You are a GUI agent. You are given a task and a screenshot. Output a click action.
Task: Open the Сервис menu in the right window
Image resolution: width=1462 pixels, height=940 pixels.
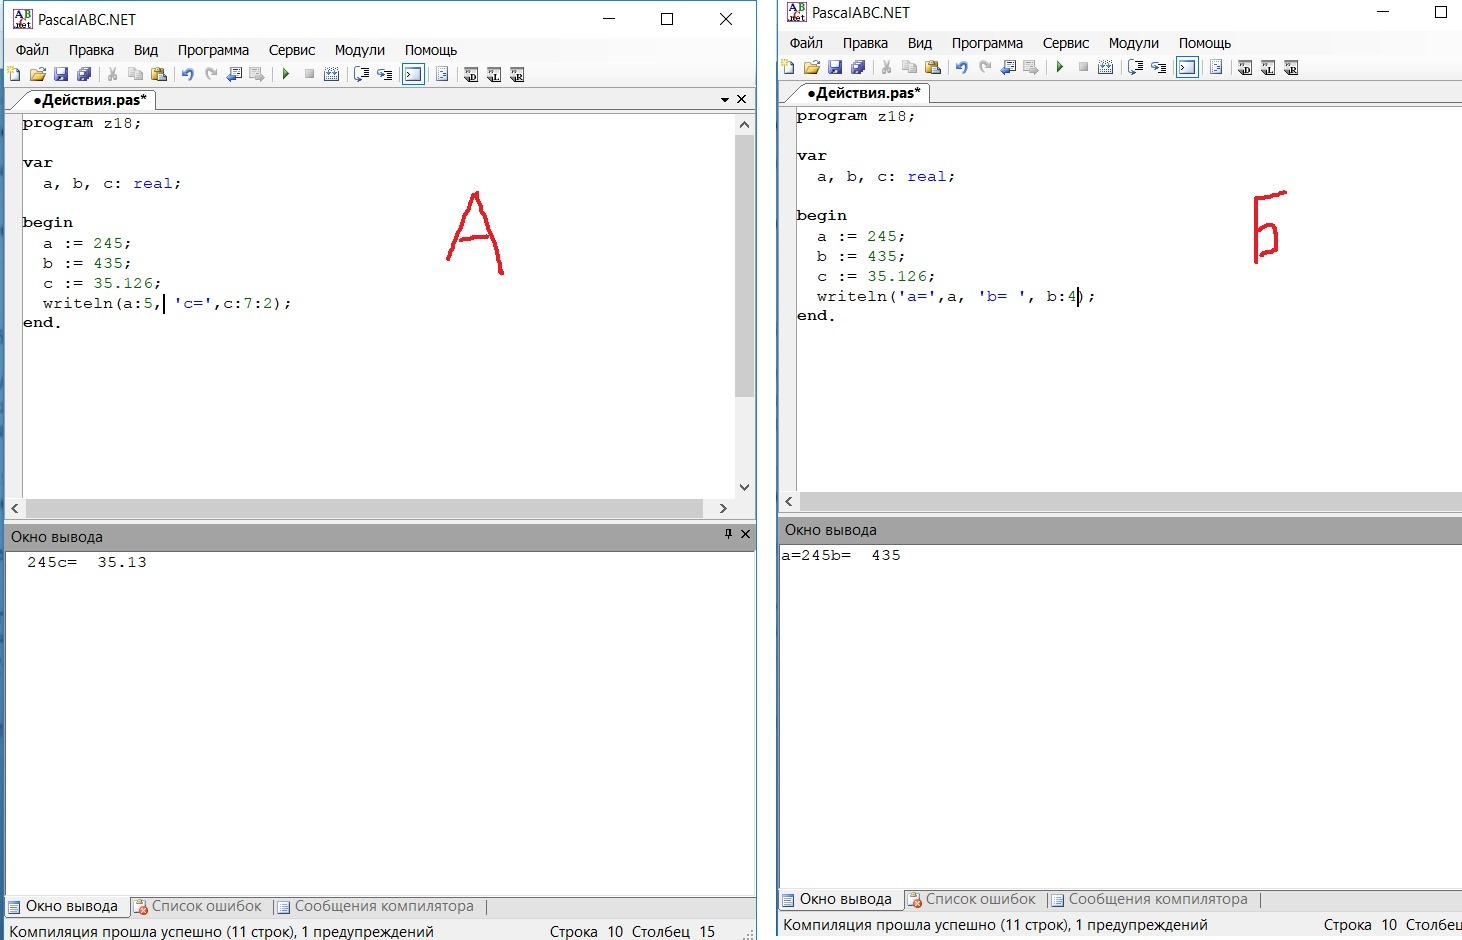[1065, 43]
